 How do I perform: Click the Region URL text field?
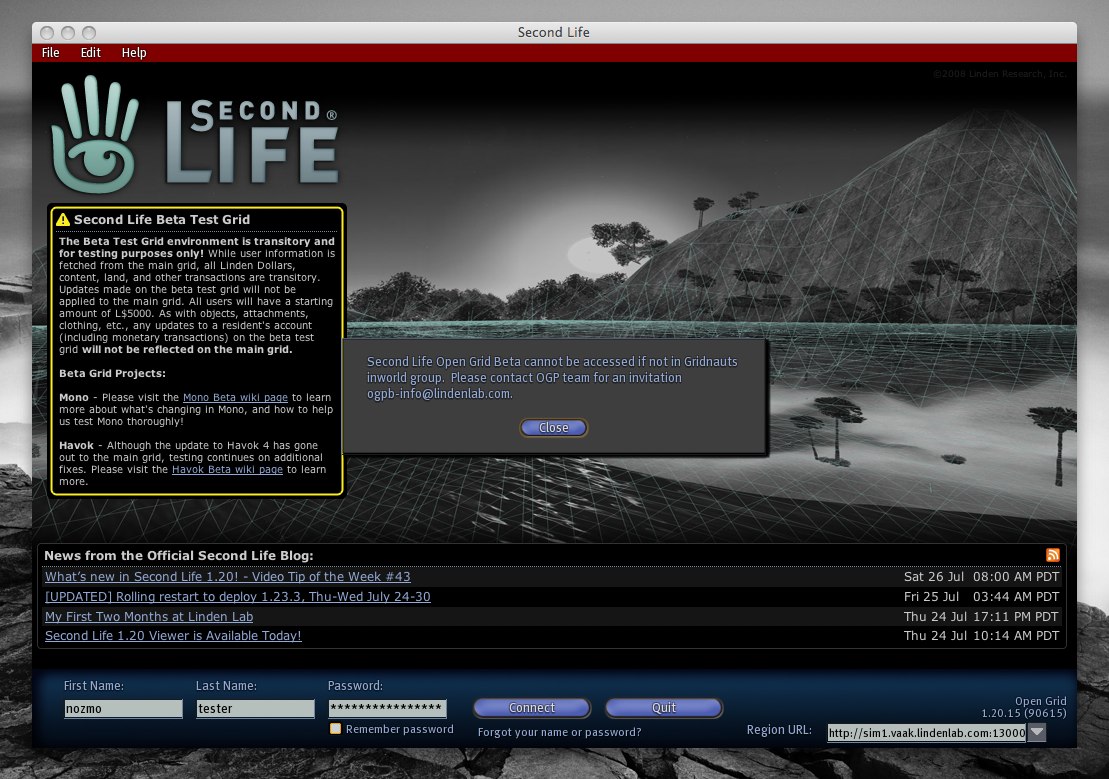coord(926,732)
